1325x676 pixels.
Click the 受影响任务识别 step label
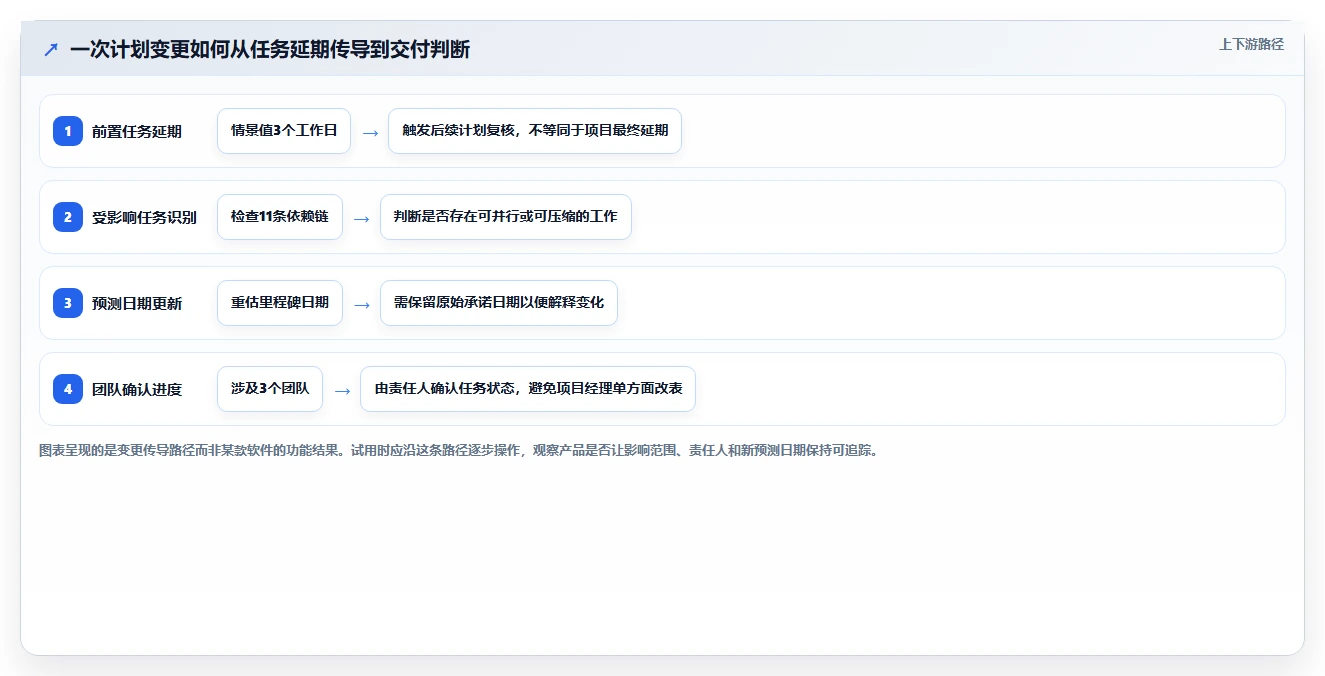(144, 217)
